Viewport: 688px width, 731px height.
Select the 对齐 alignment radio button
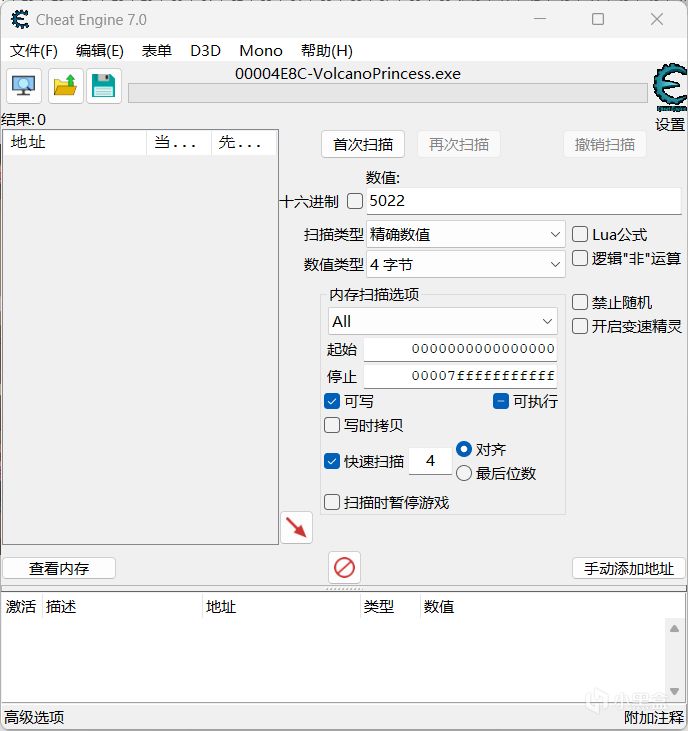[x=464, y=449]
